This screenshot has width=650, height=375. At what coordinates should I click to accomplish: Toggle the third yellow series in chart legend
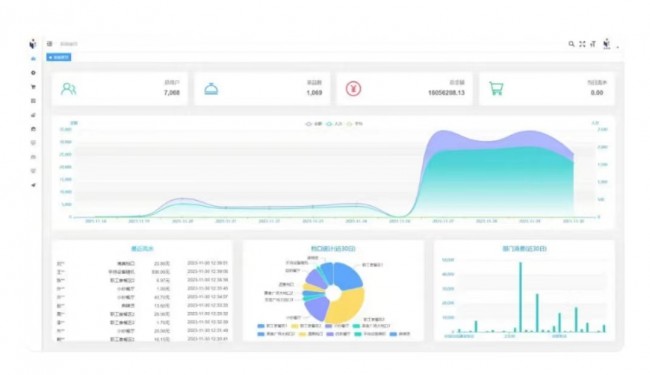click(354, 123)
